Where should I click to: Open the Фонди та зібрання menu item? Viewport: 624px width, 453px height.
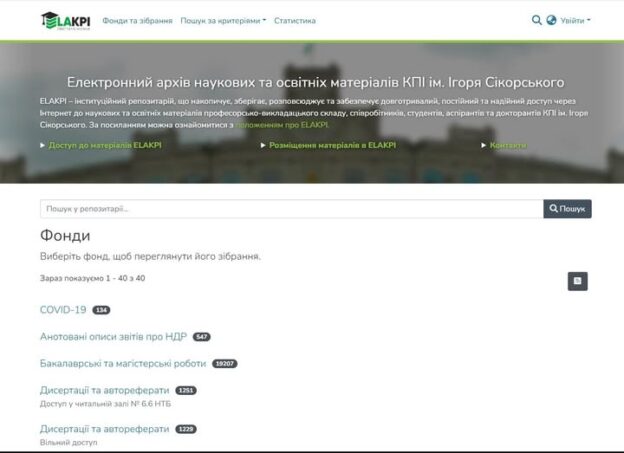click(x=137, y=20)
